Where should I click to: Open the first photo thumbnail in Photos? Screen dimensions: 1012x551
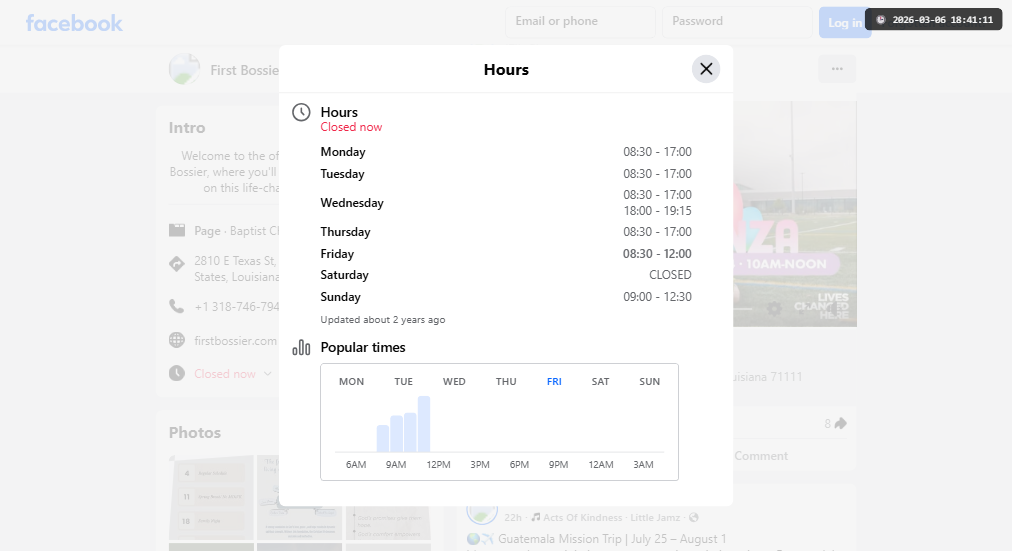211,497
